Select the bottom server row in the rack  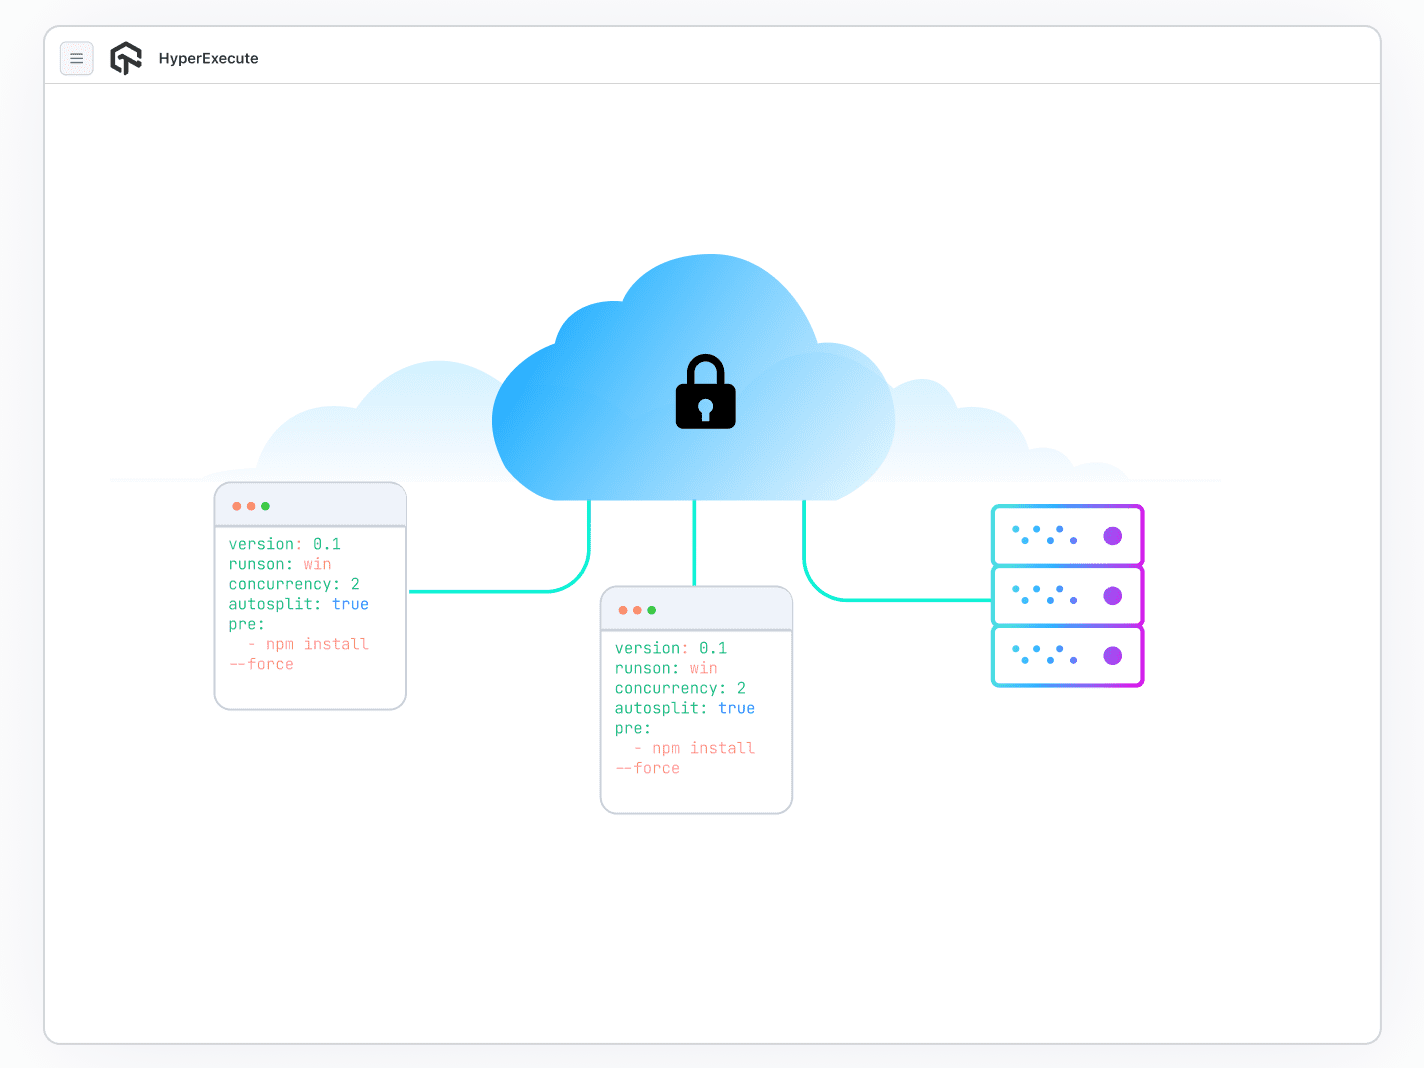(1067, 656)
